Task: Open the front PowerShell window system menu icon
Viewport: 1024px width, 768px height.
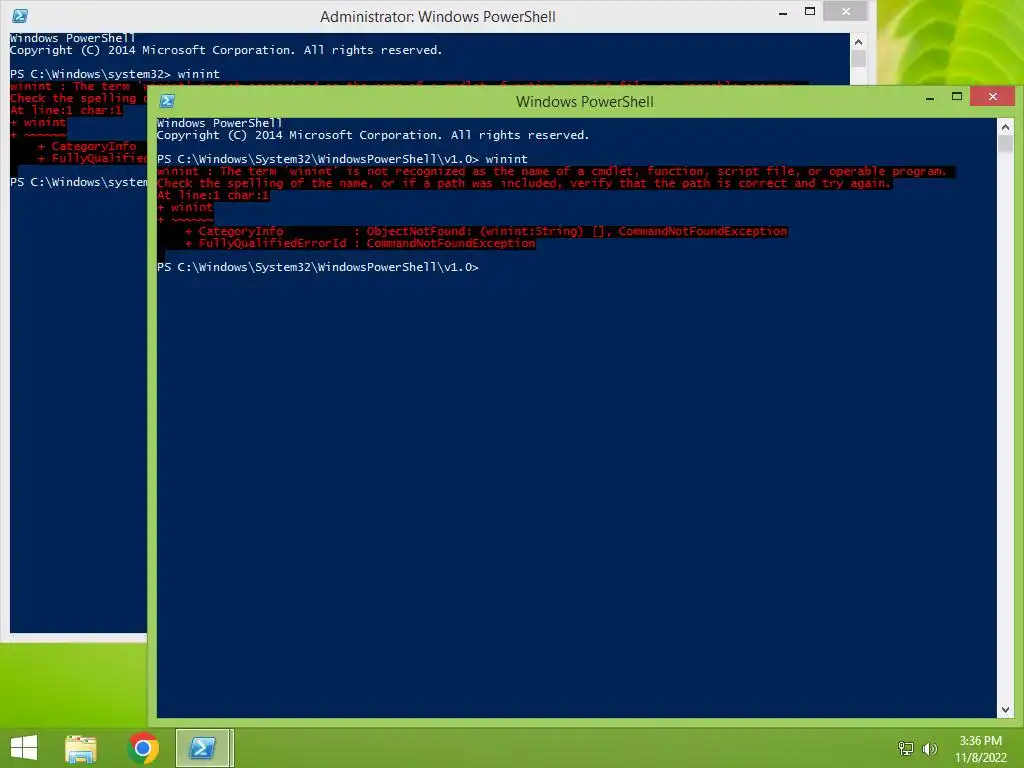Action: [167, 101]
